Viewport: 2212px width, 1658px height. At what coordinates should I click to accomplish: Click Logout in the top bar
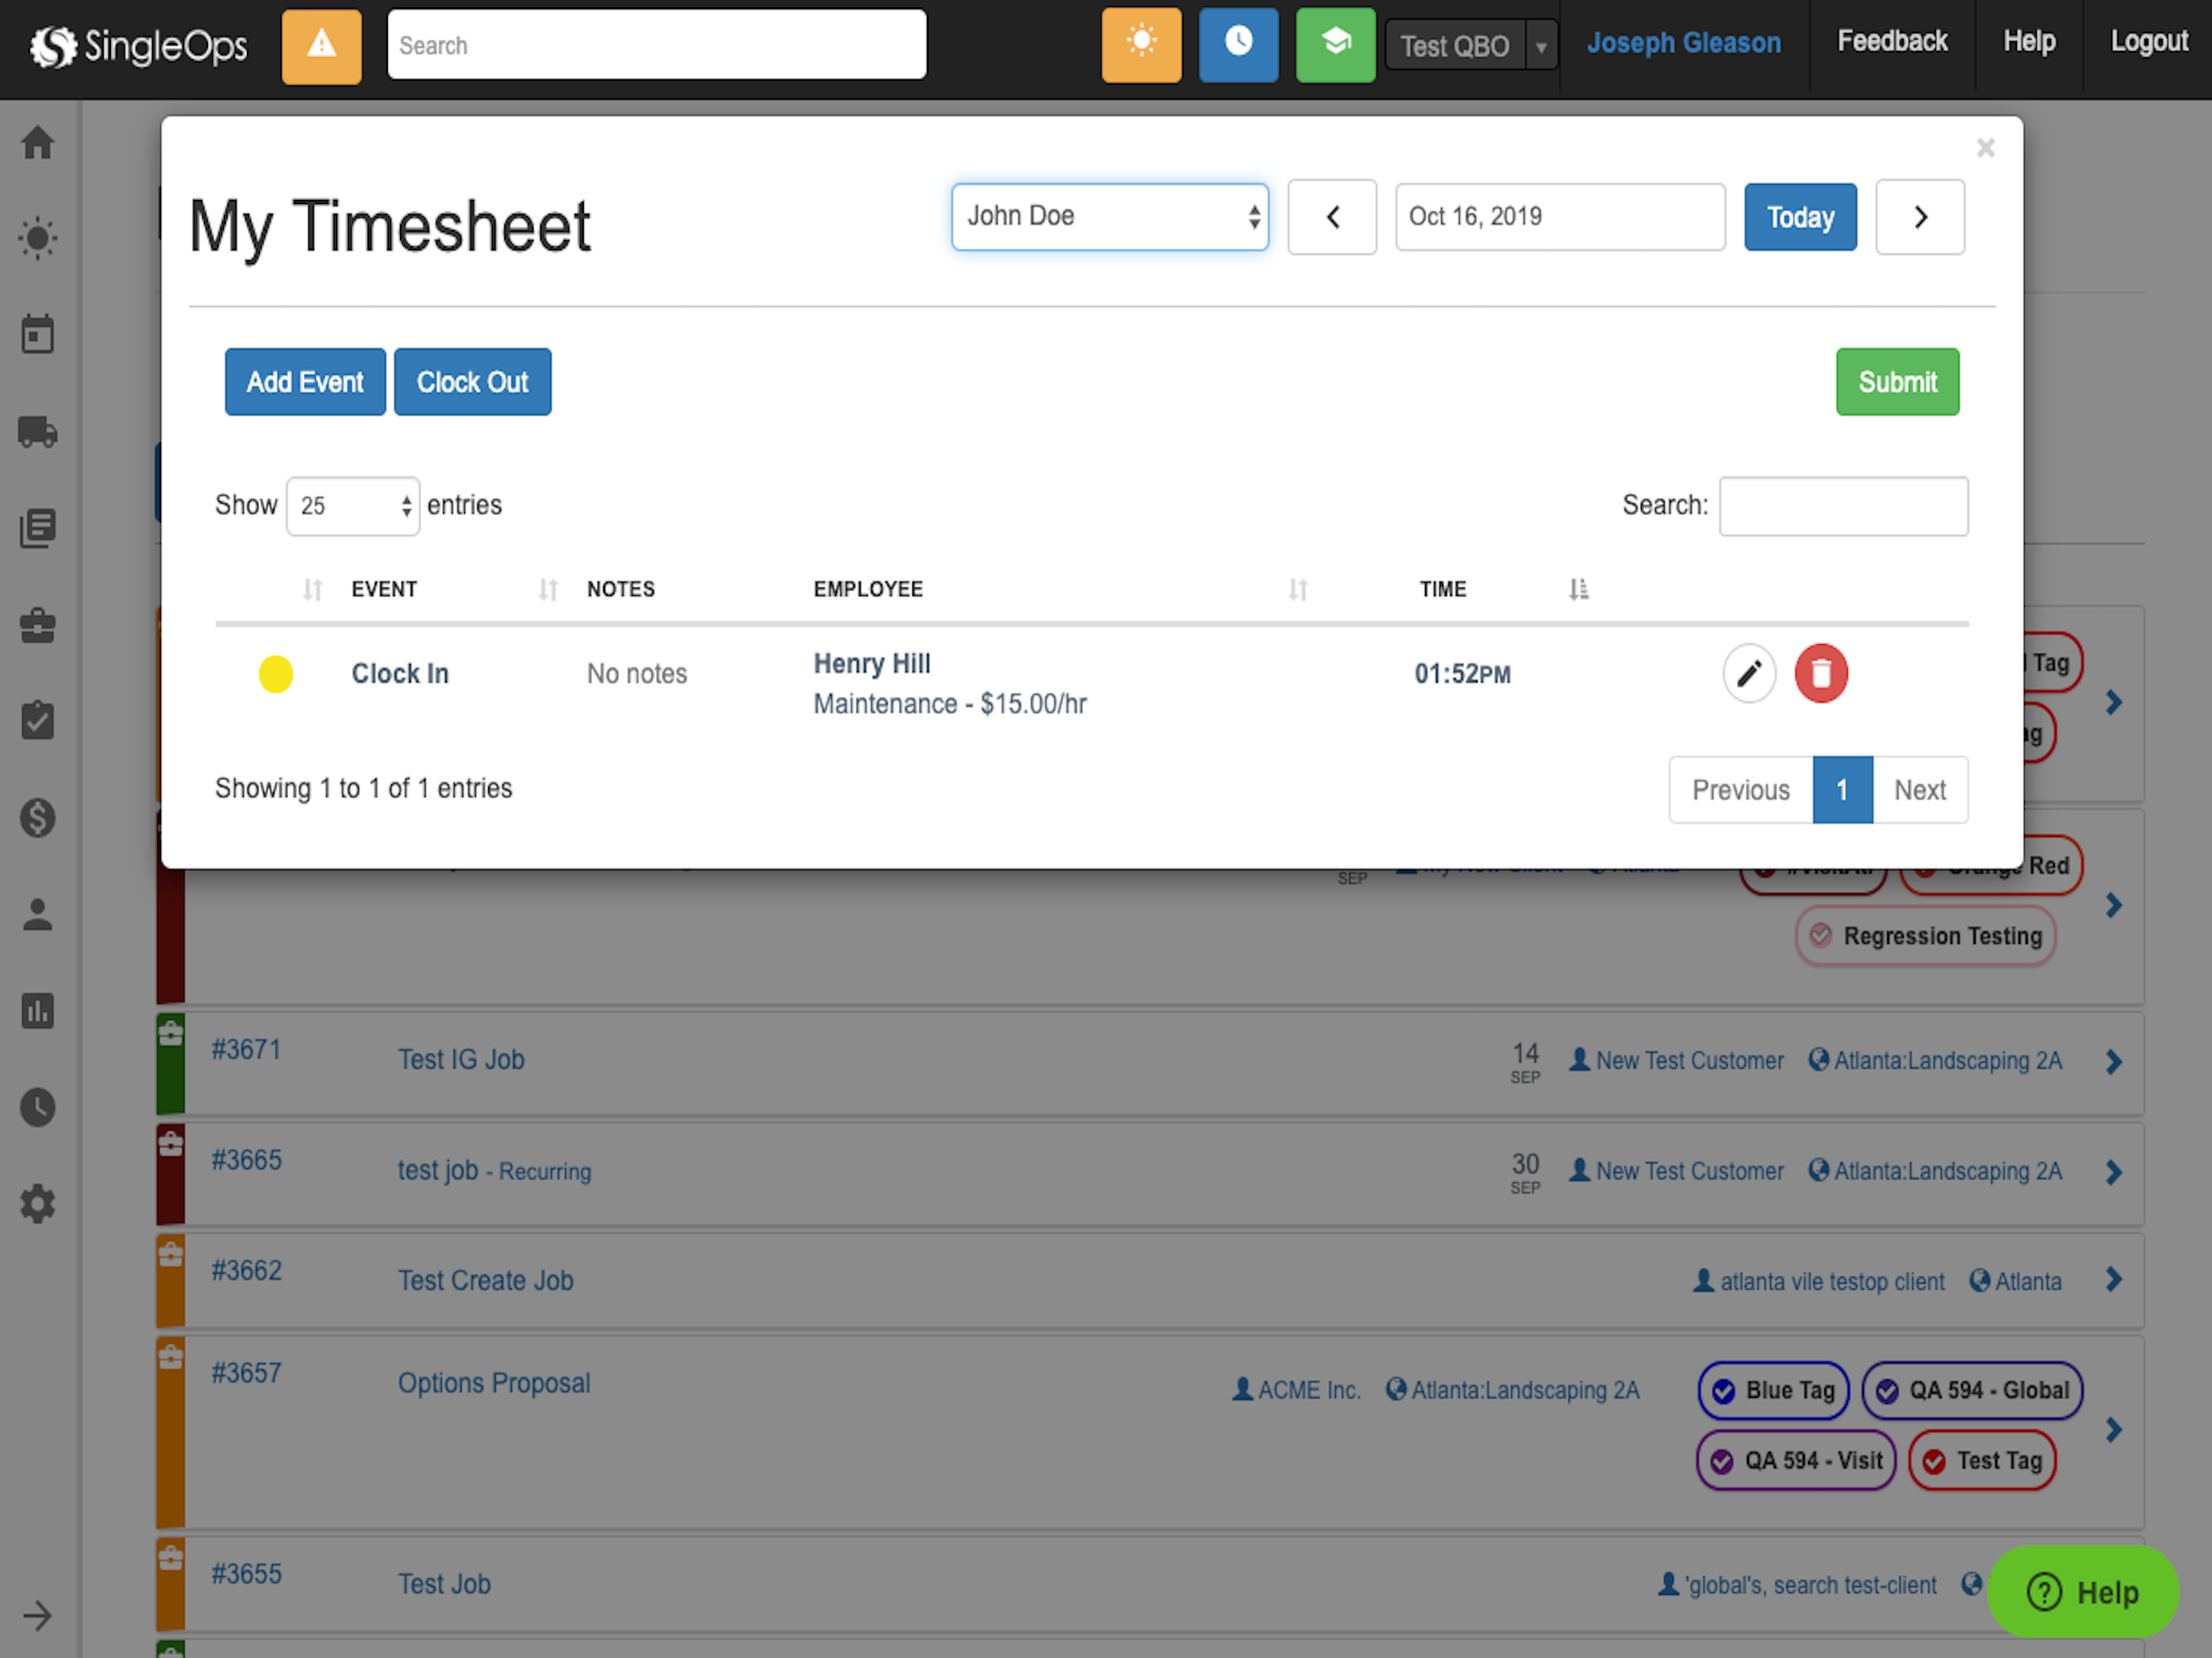coord(2149,41)
